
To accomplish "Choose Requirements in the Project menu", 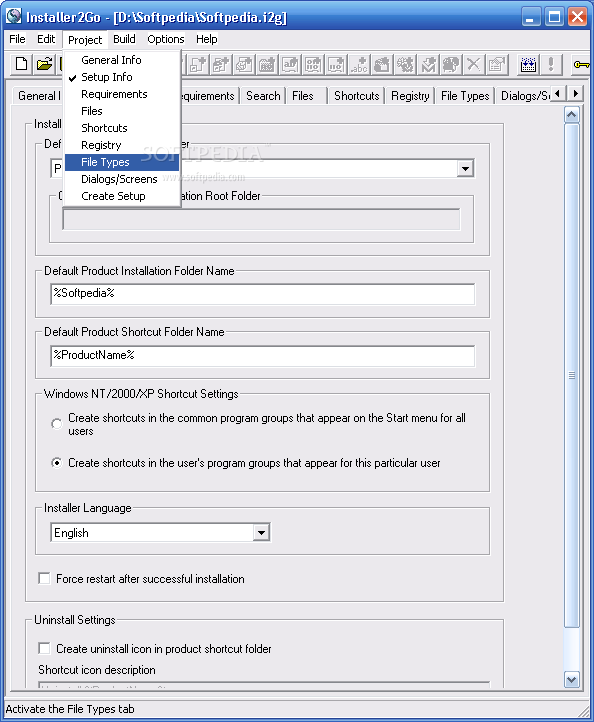I will point(122,94).
